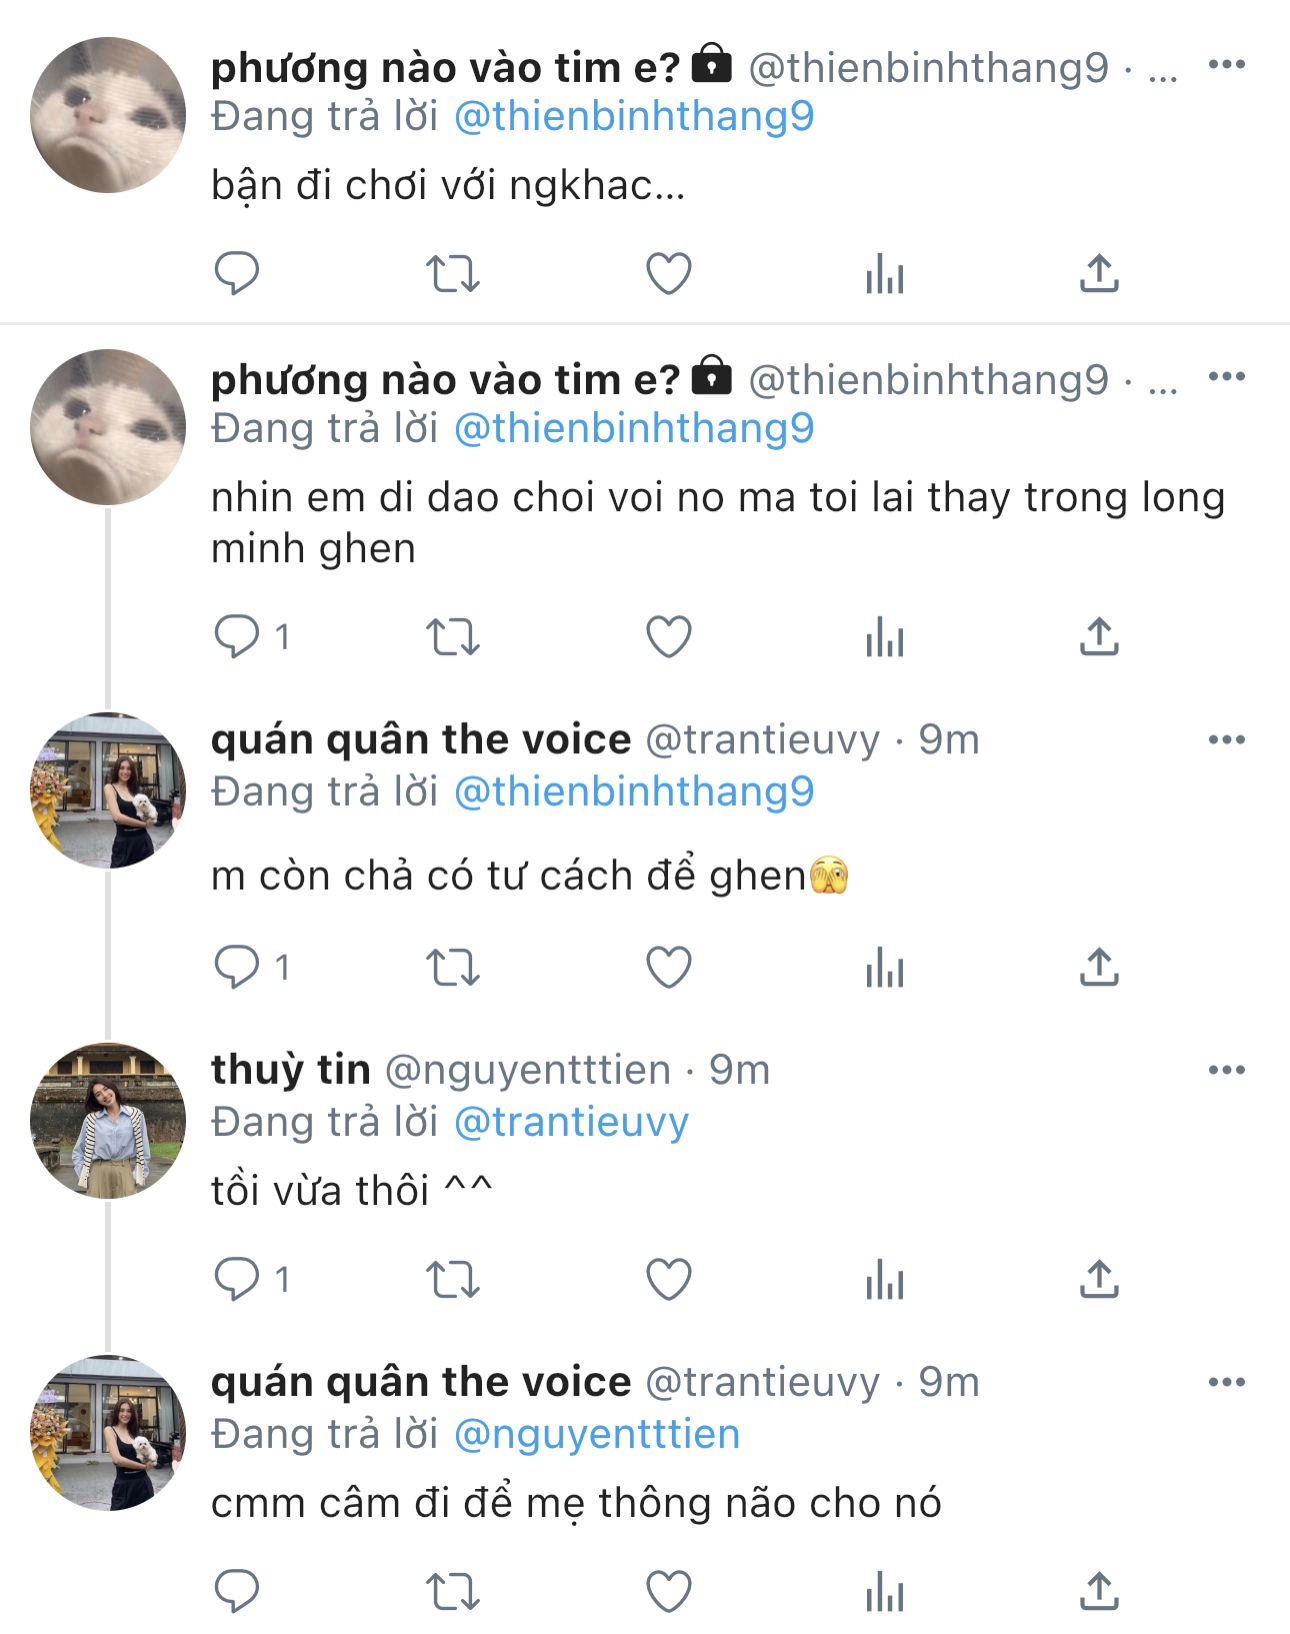Like the 'm còn chả có tư cách để ghen' tweet
The width and height of the screenshot is (1290, 1634).
click(669, 968)
